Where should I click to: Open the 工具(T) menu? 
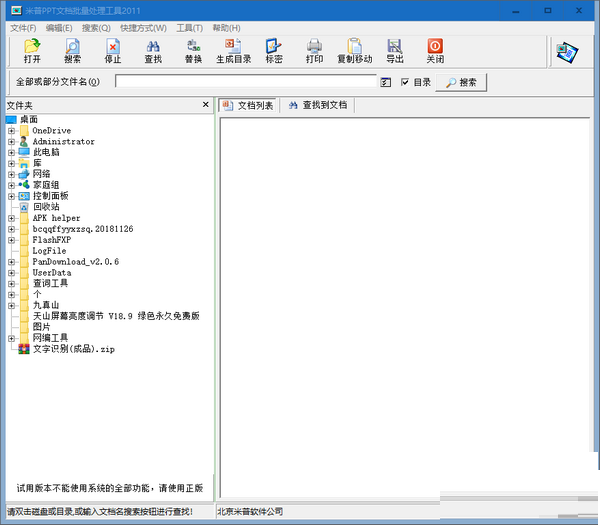click(x=189, y=28)
